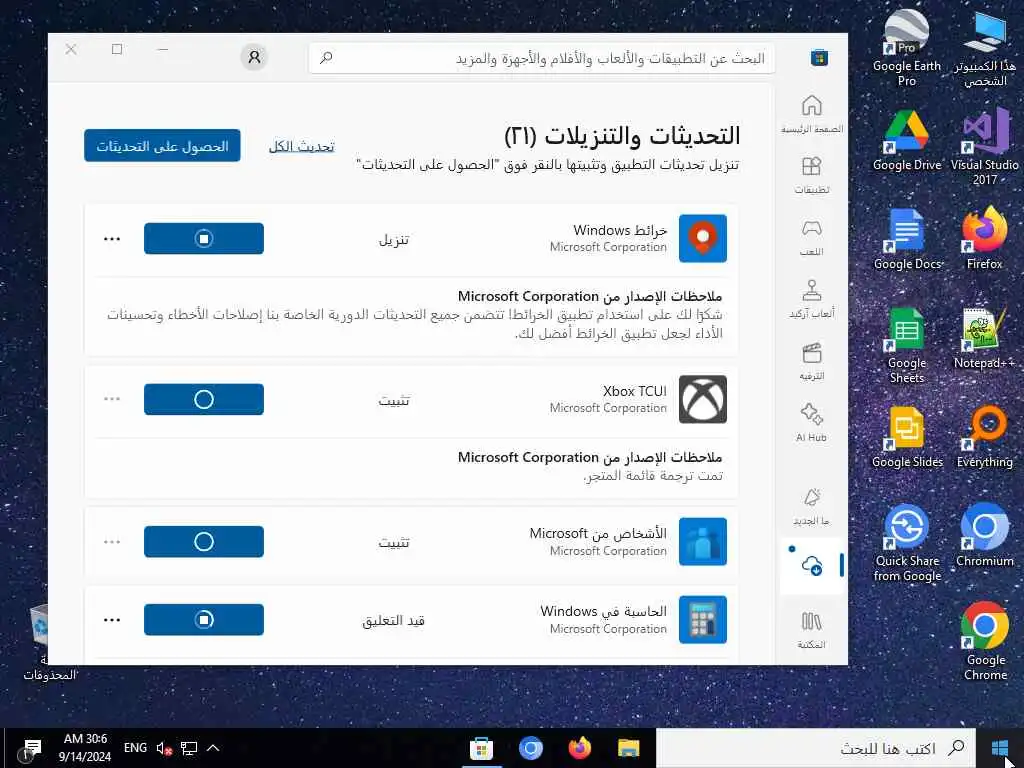This screenshot has width=1024, height=768.
Task: Click the Windows Maps app icon
Action: coord(703,238)
